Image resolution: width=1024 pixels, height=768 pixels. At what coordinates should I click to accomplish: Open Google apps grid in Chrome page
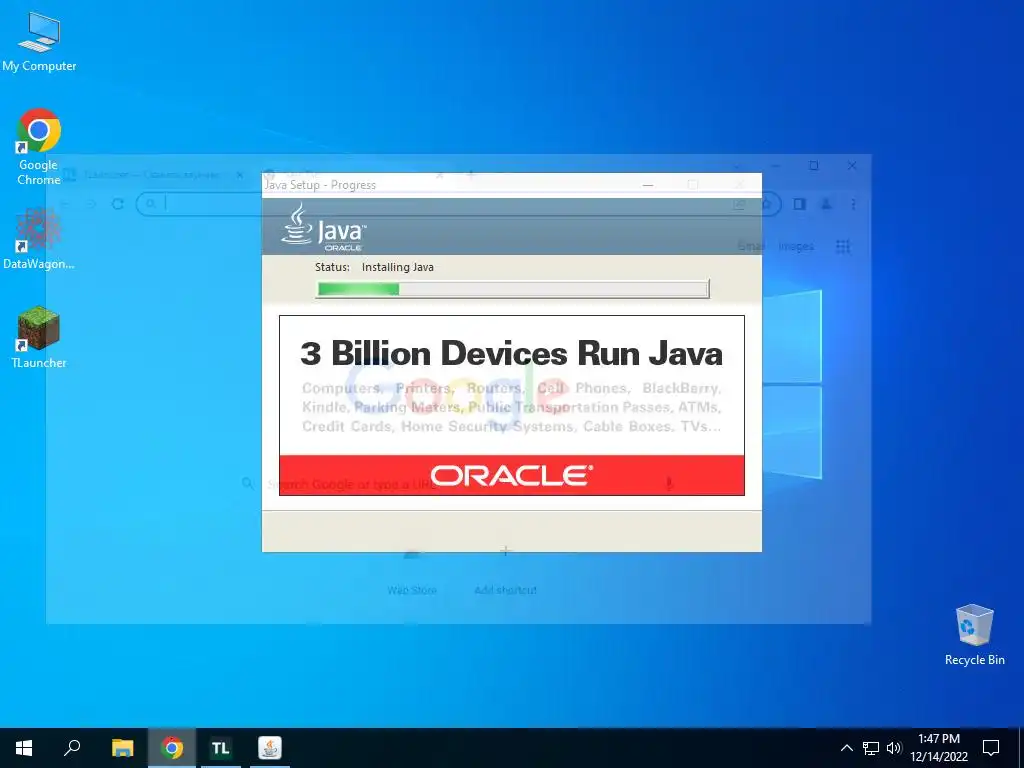pos(843,246)
